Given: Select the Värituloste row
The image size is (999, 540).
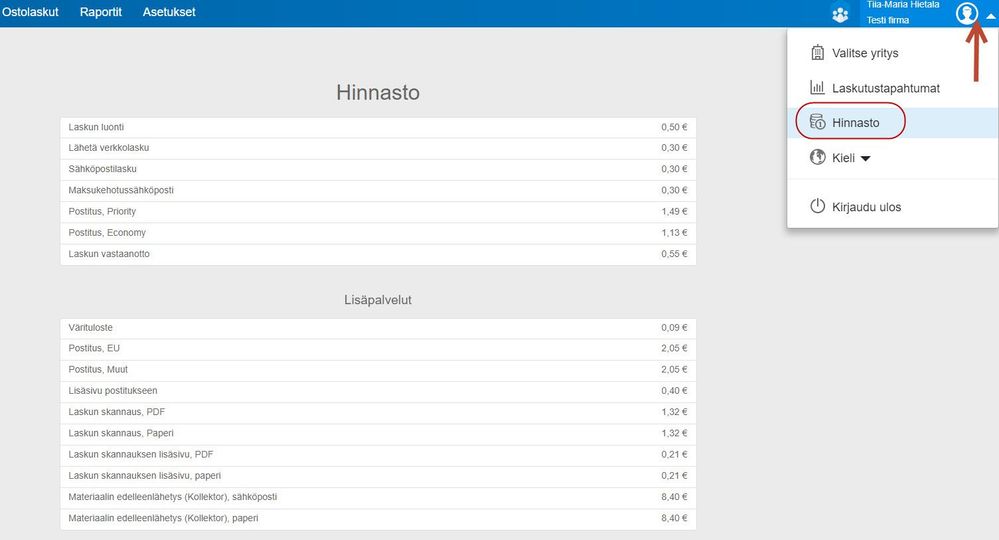Looking at the screenshot, I should click(x=378, y=328).
